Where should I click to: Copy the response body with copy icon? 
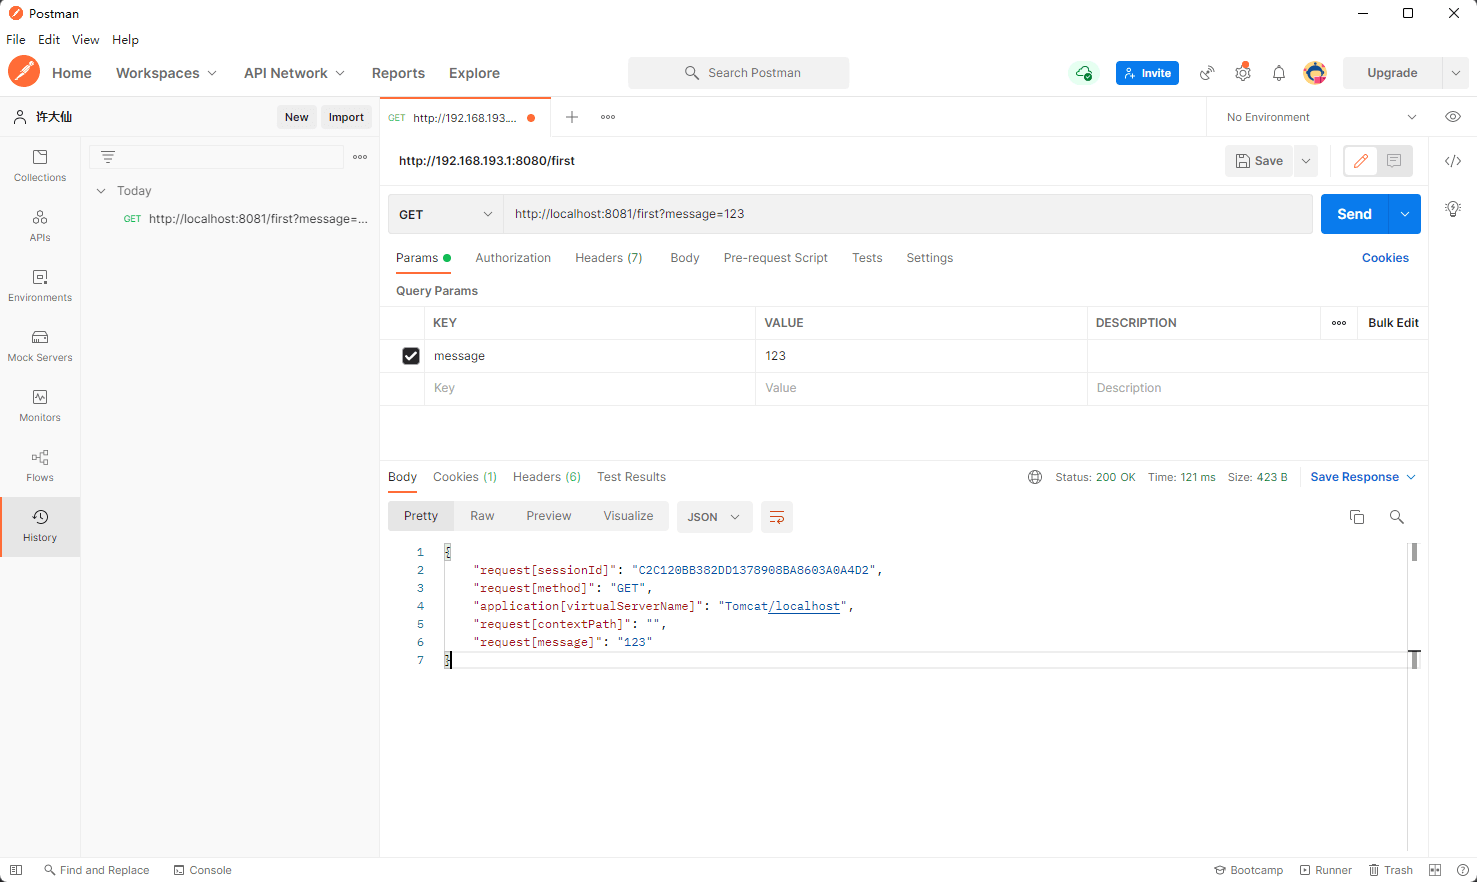pos(1357,517)
